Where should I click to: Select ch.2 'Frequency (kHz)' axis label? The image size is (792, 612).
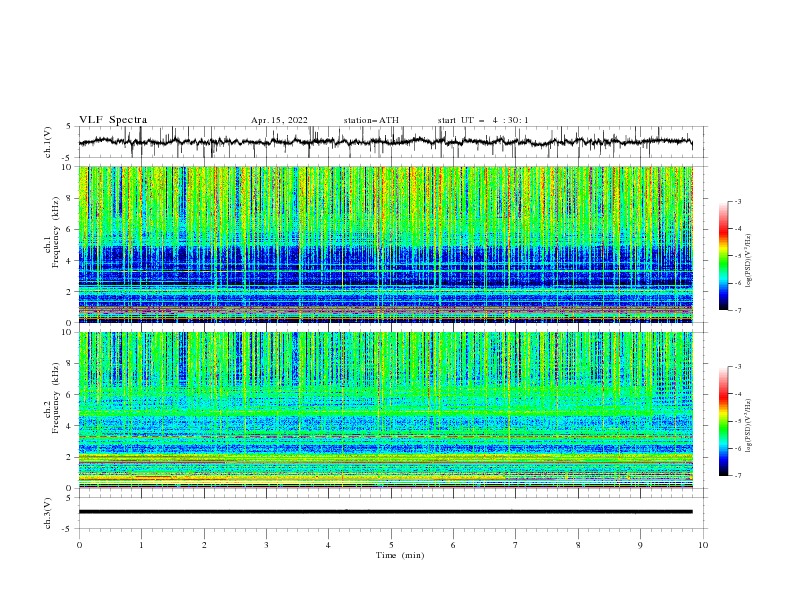[56, 398]
